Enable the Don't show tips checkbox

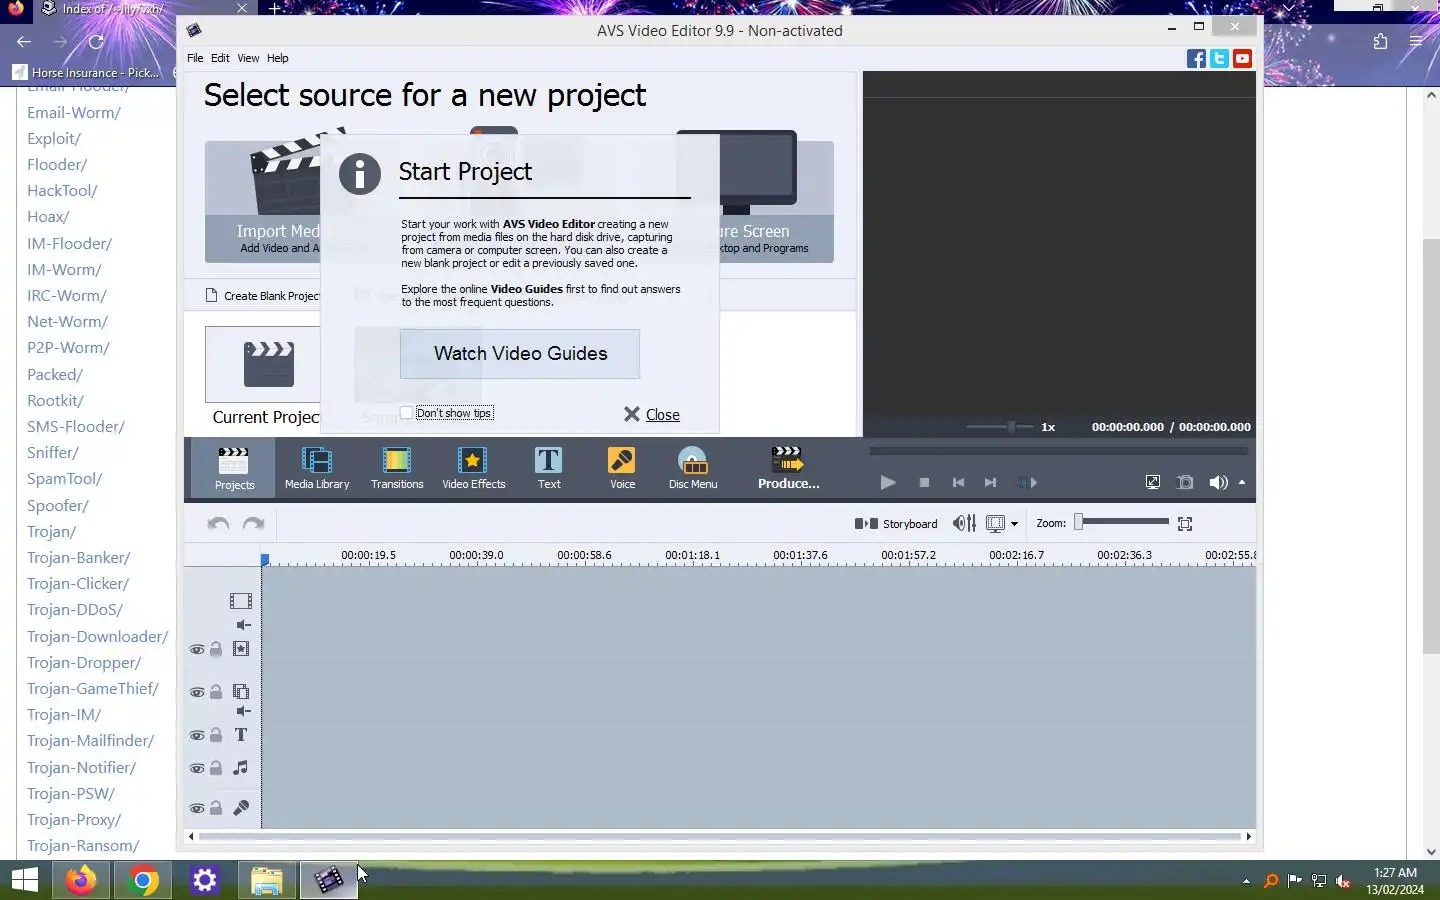[x=406, y=413]
